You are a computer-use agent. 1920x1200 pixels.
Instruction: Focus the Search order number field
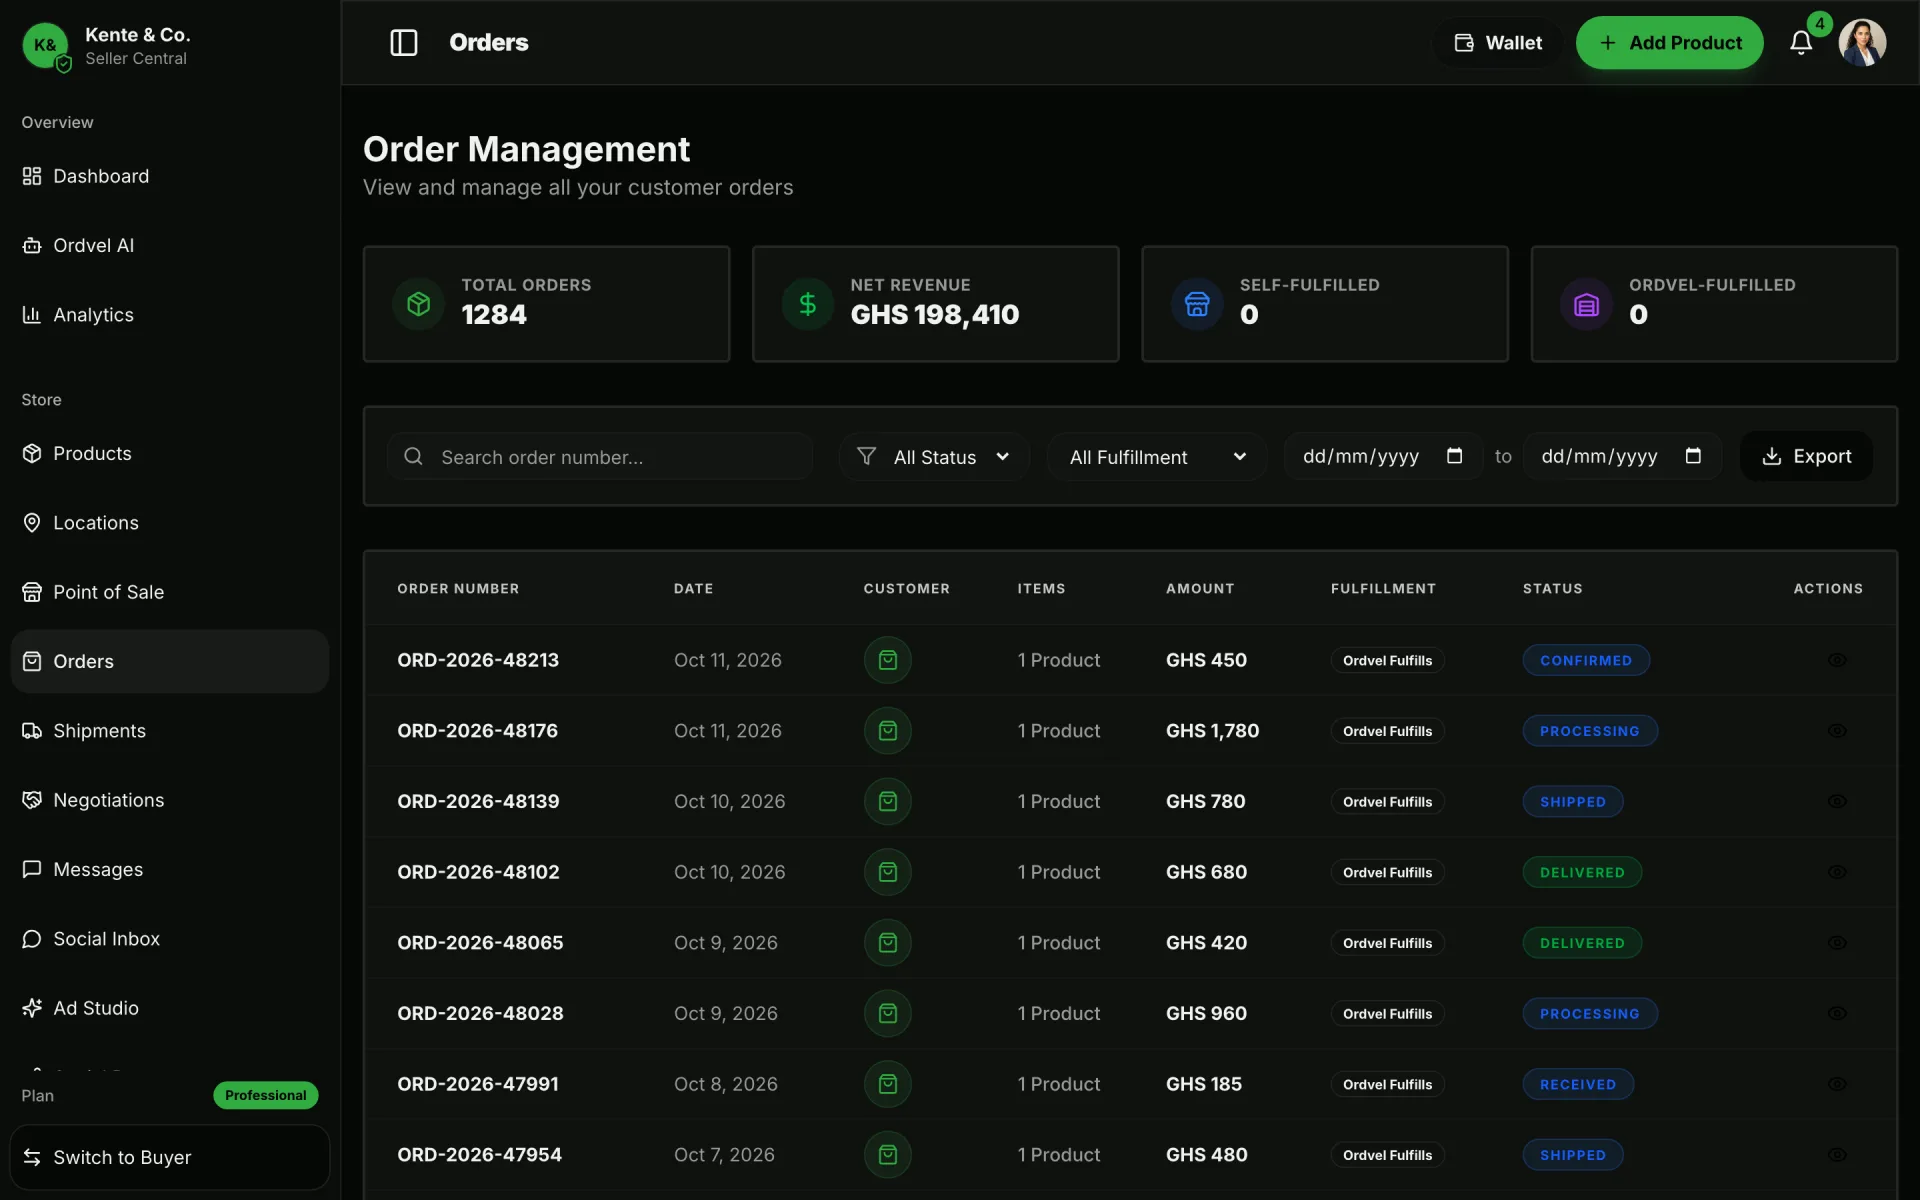[600, 457]
